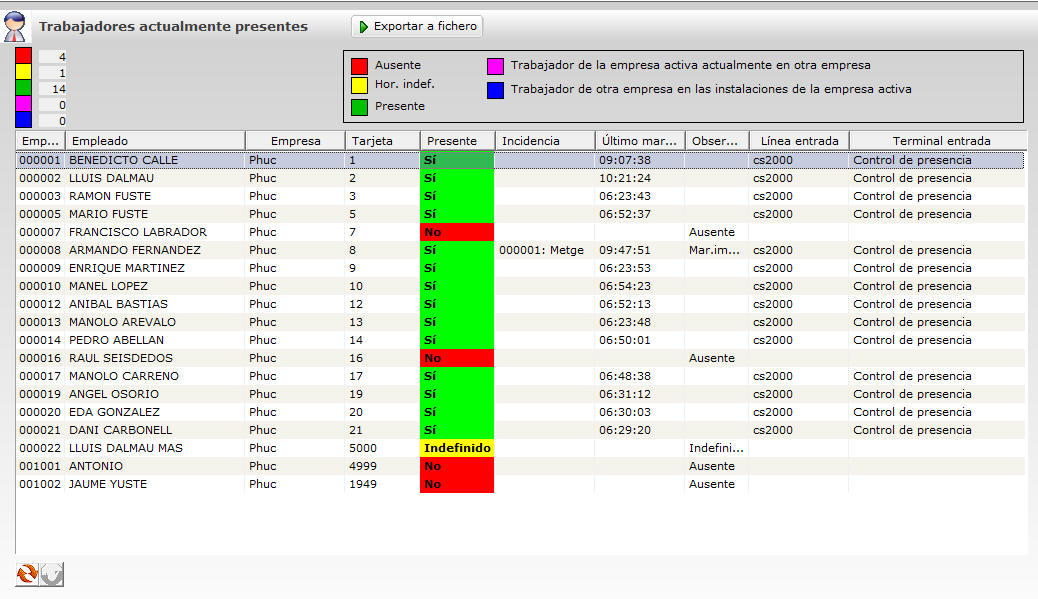Sort by the Línea entrada column header

(x=799, y=141)
